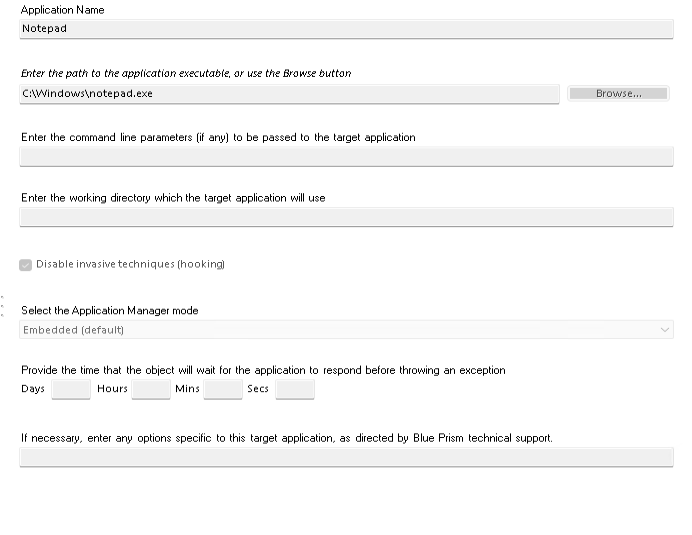Click the Mins label text

[x=187, y=389]
